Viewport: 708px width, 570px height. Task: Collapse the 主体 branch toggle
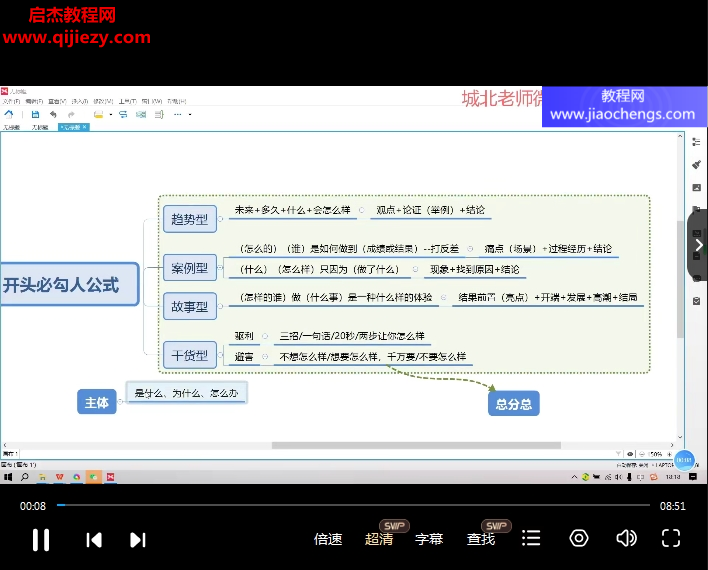[120, 401]
